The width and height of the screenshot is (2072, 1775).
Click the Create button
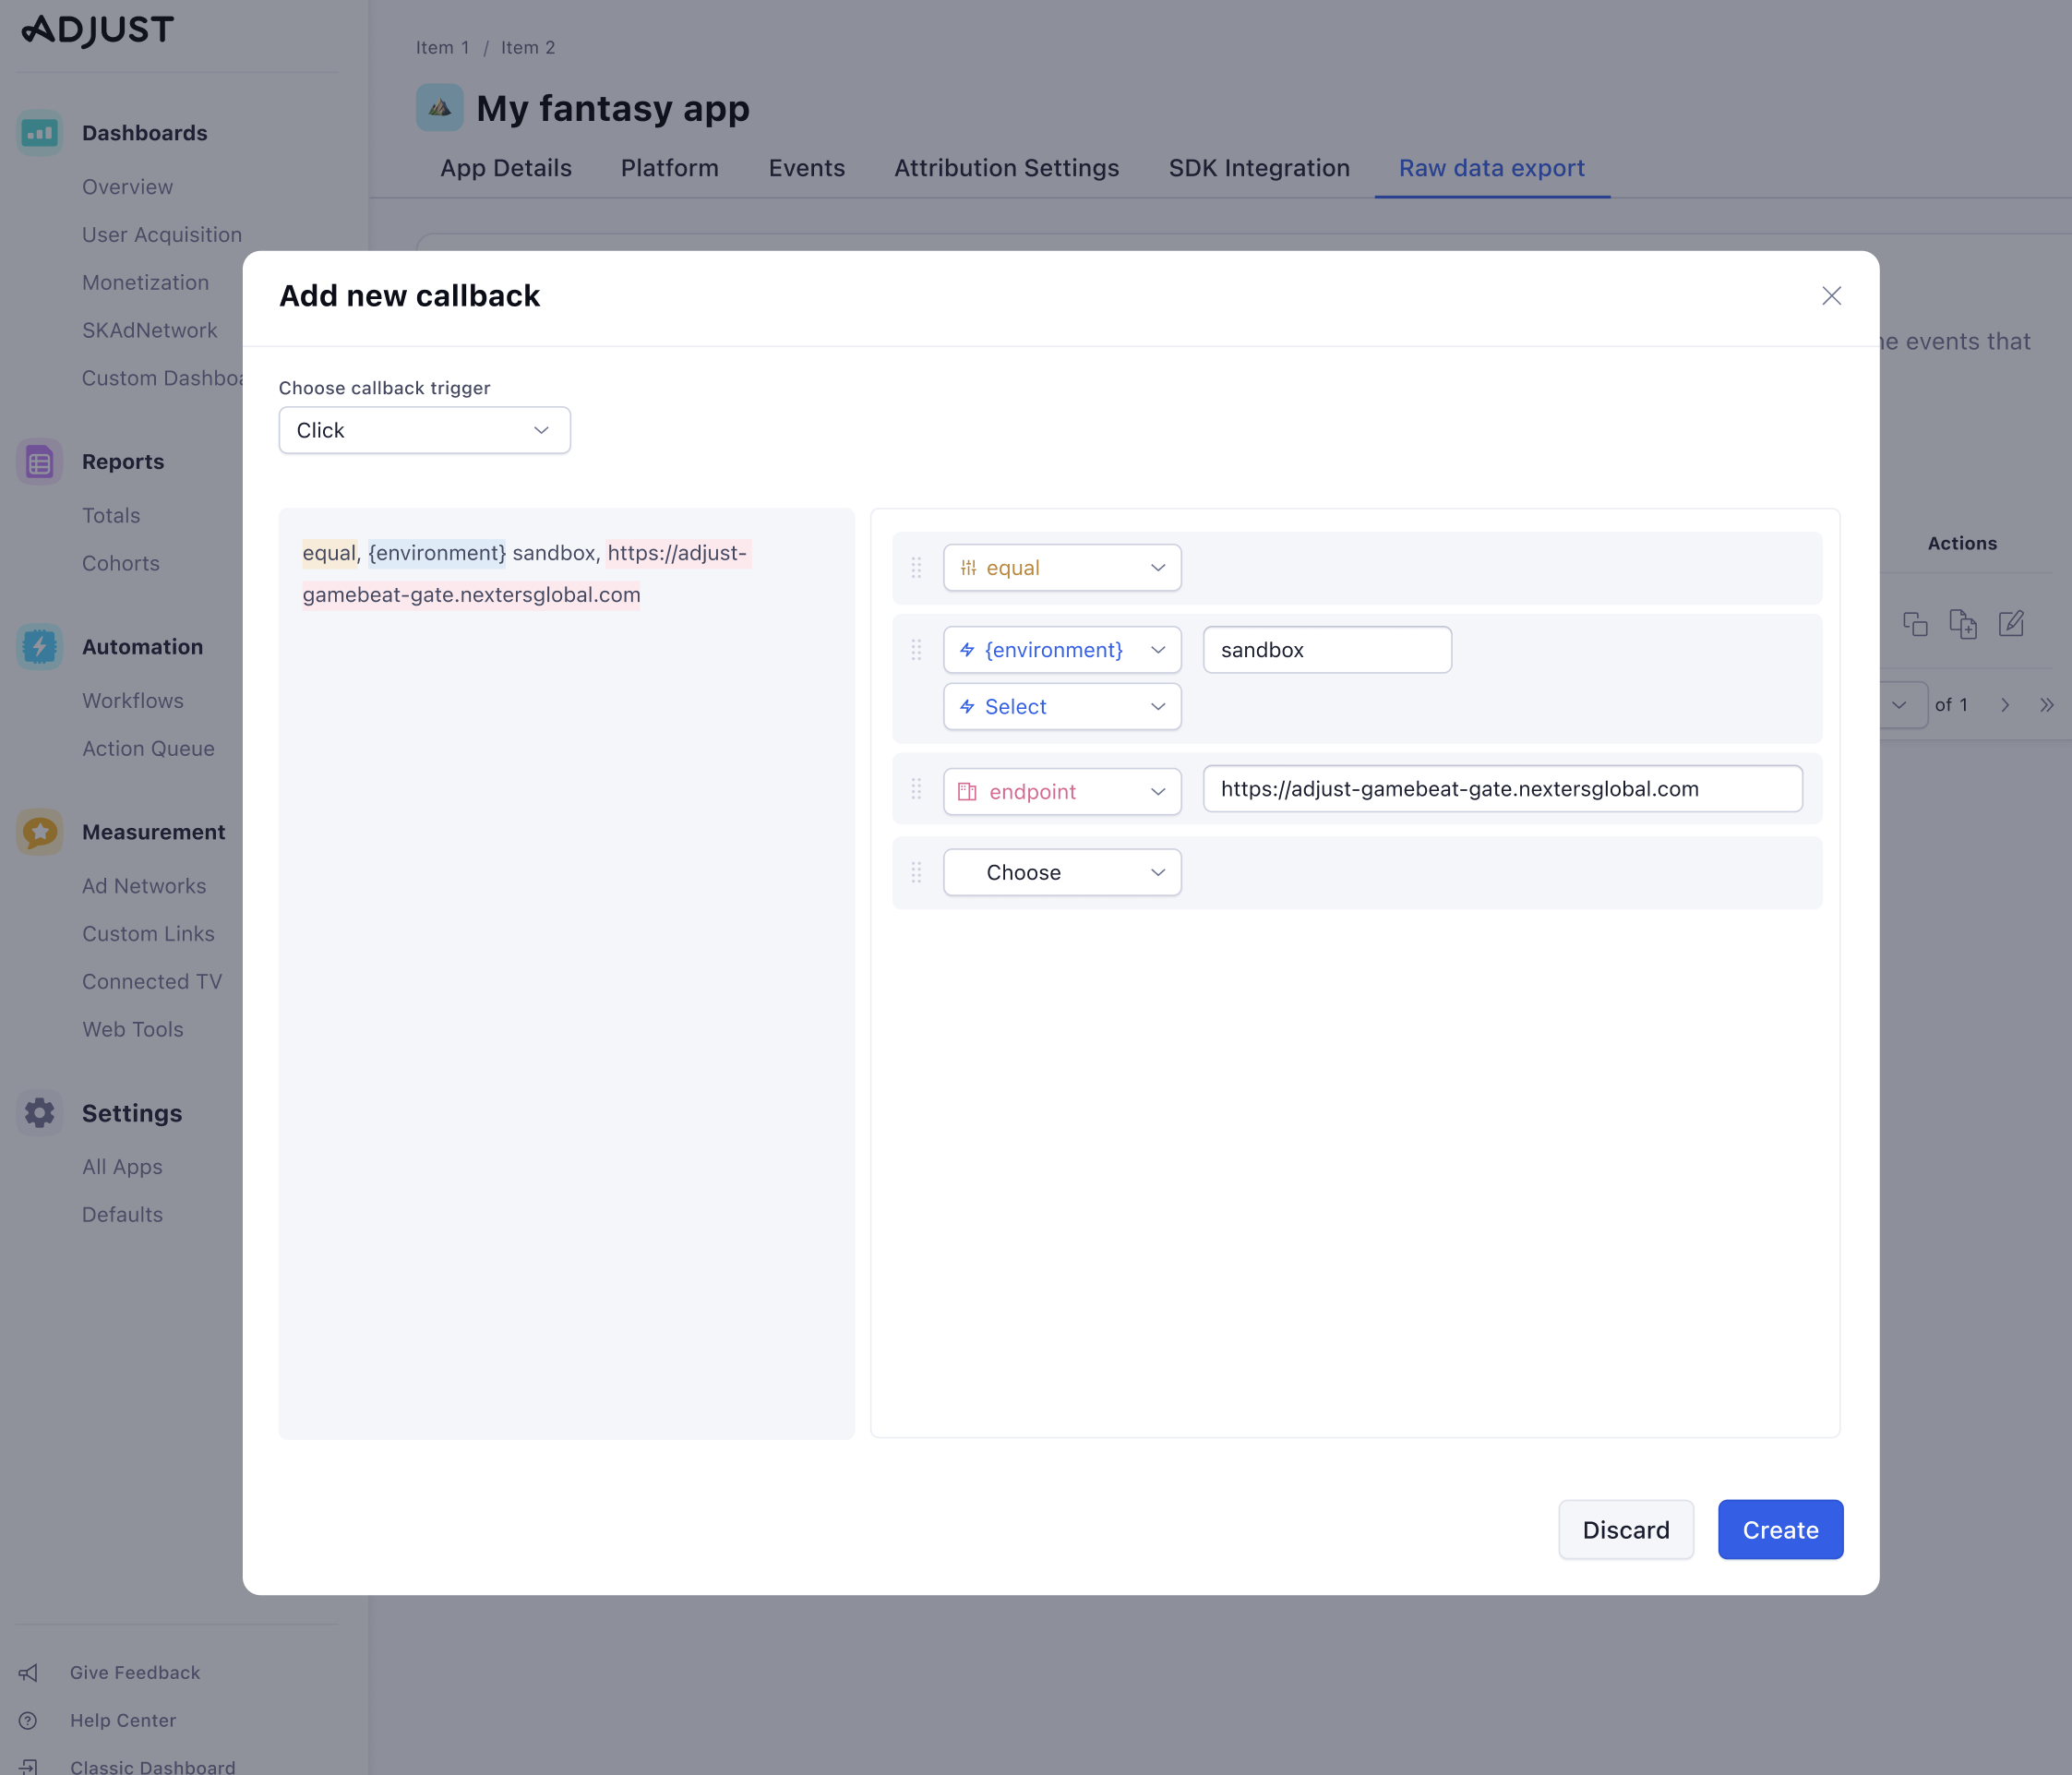(x=1779, y=1529)
